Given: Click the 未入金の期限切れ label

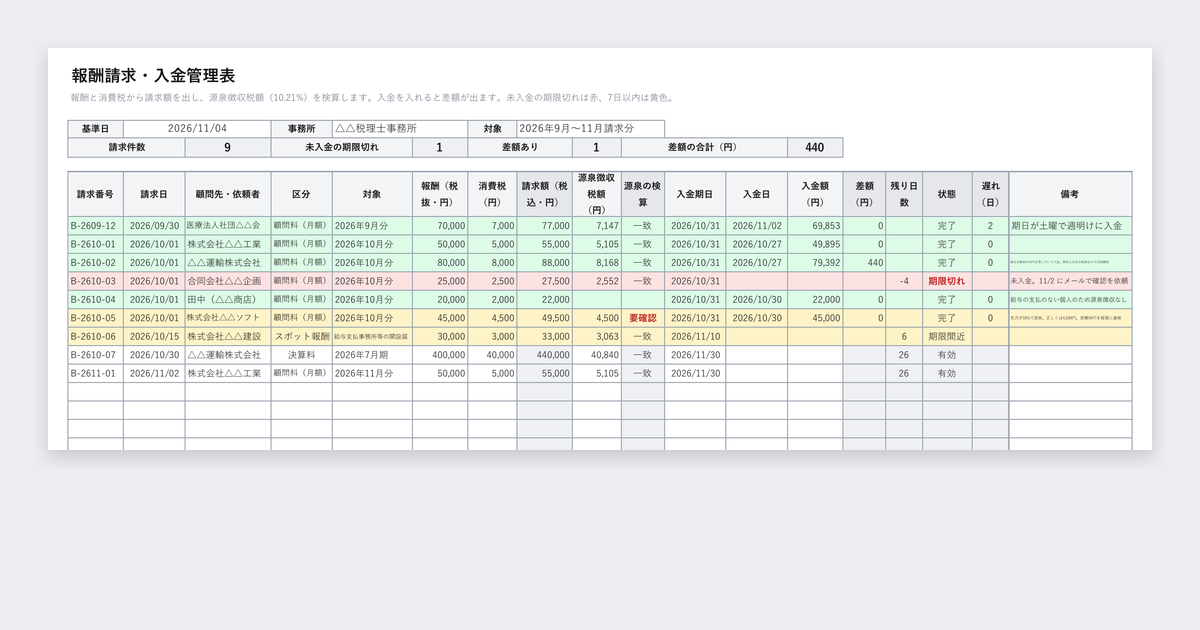Looking at the screenshot, I should 342,147.
